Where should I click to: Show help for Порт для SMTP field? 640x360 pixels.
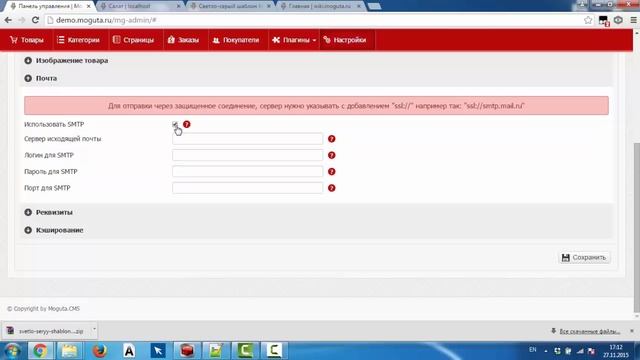tap(331, 188)
